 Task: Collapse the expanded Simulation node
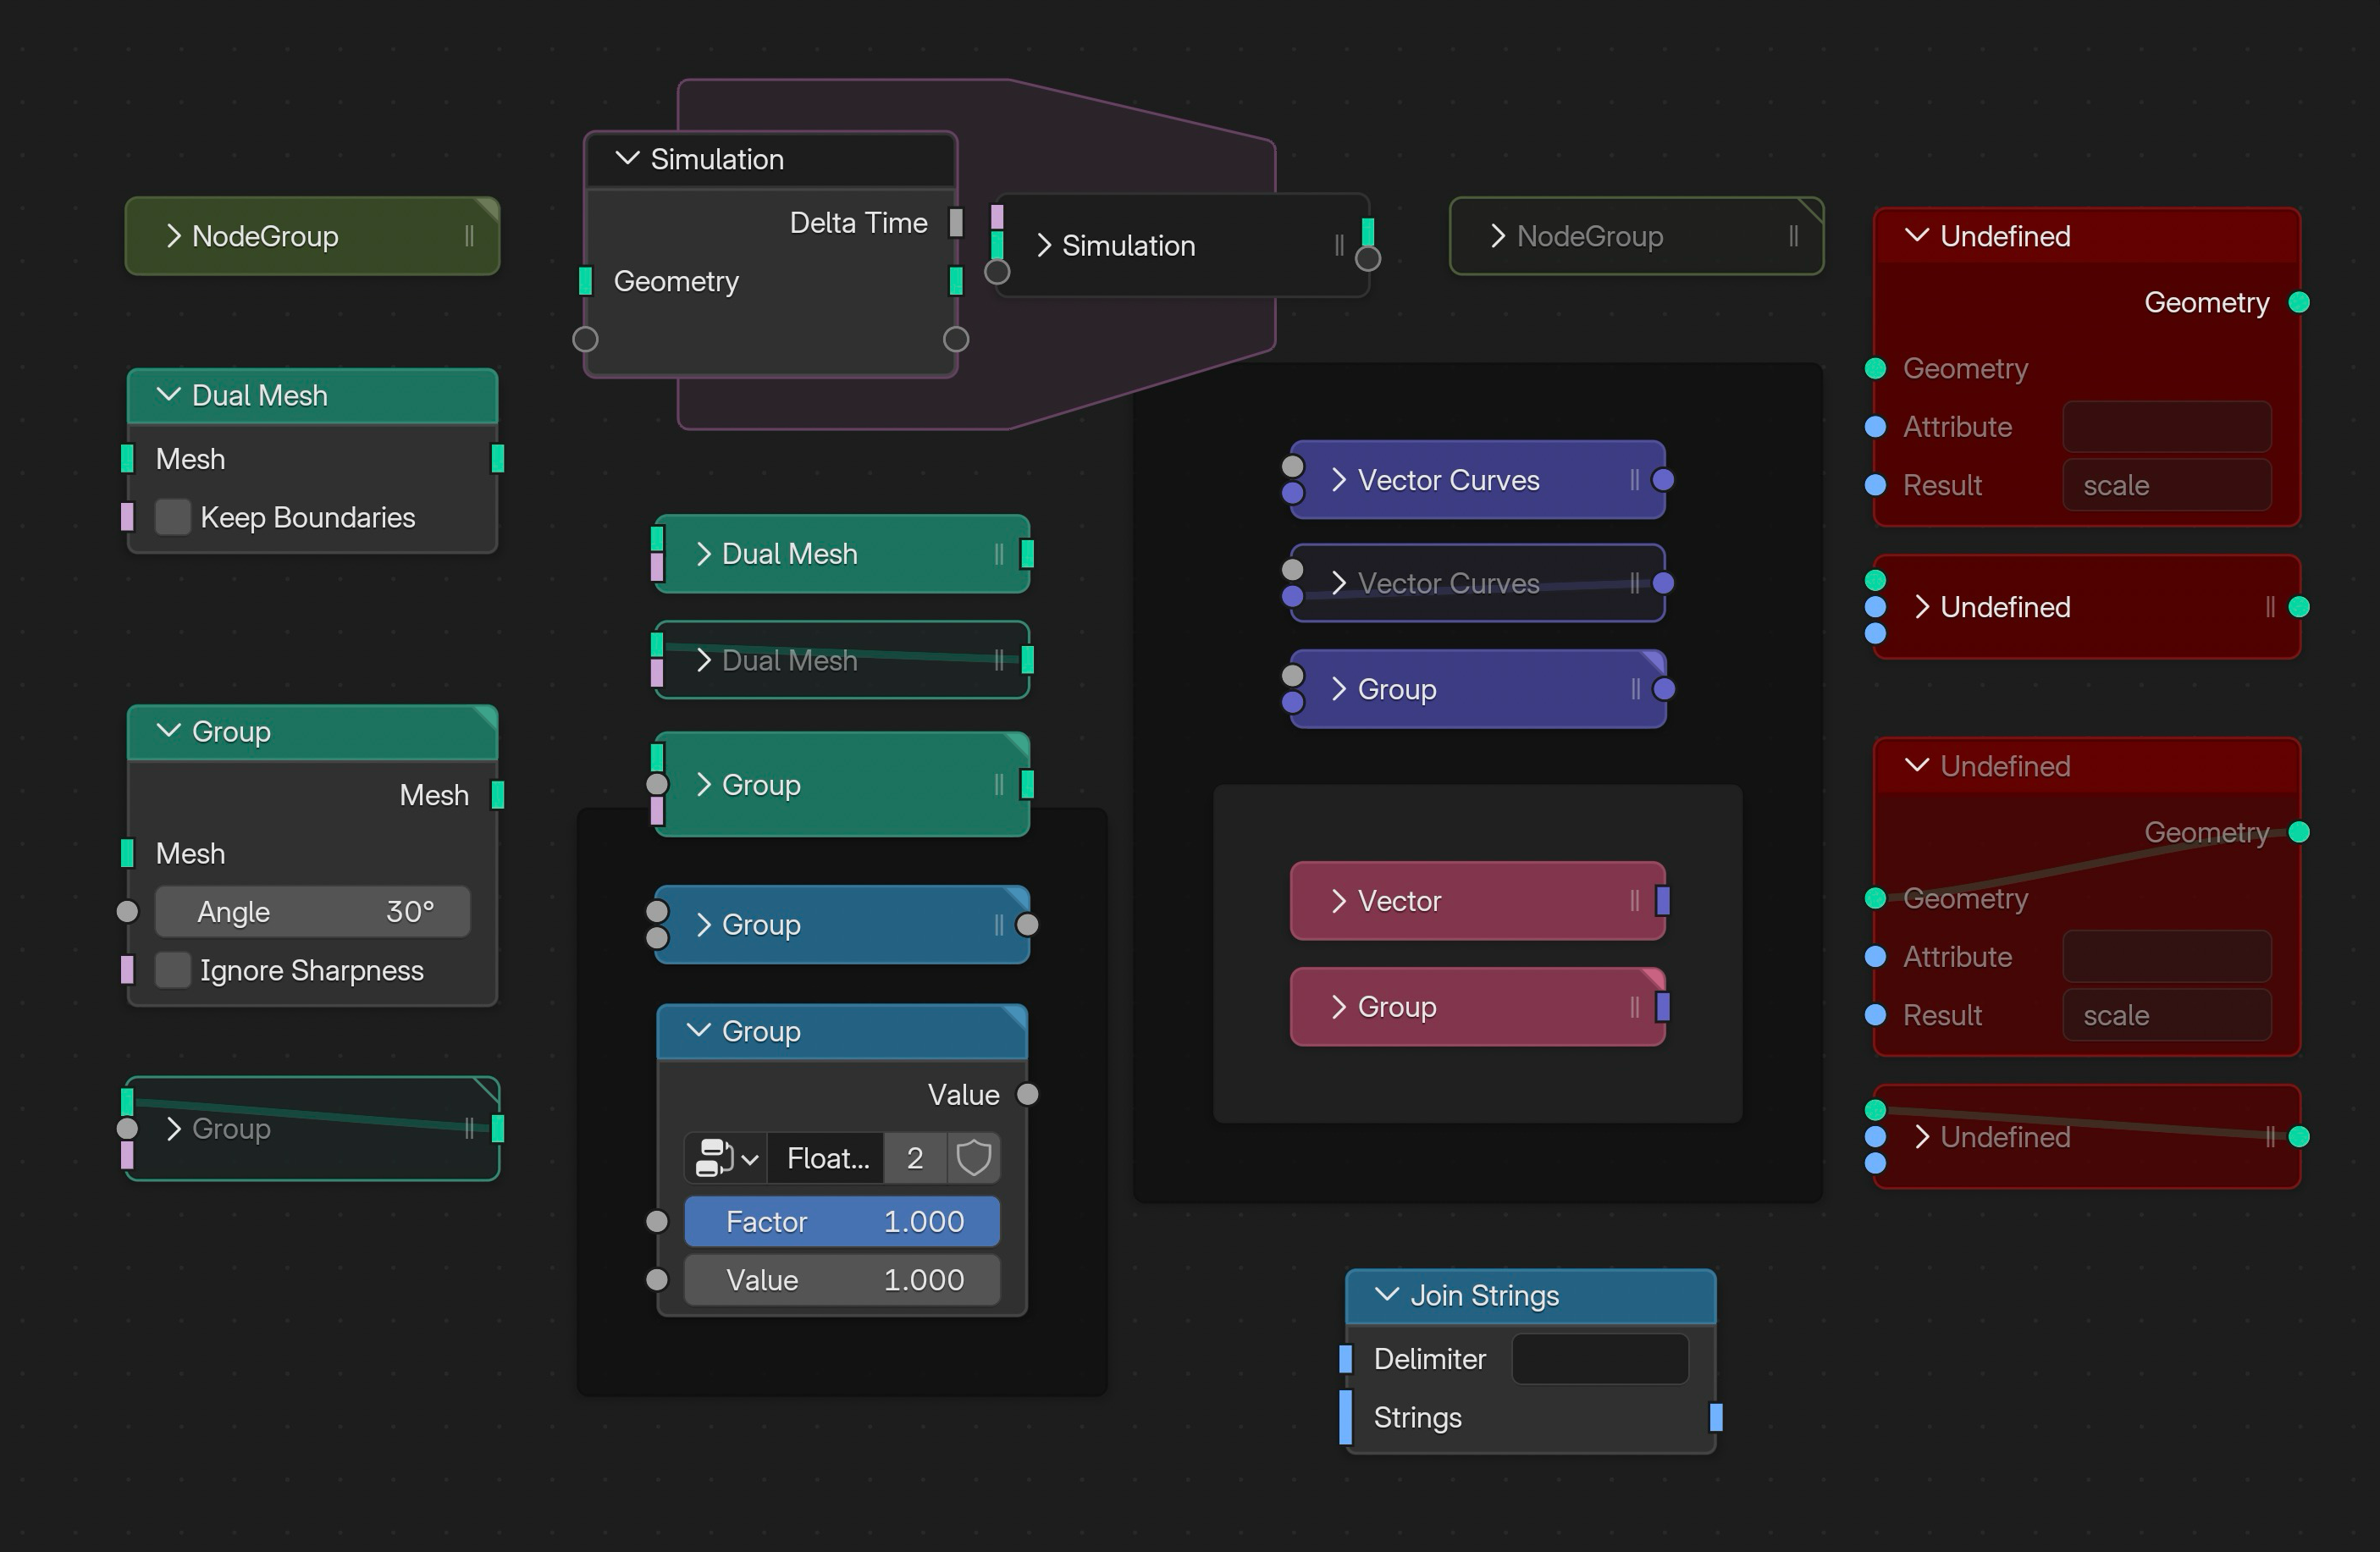[x=627, y=159]
